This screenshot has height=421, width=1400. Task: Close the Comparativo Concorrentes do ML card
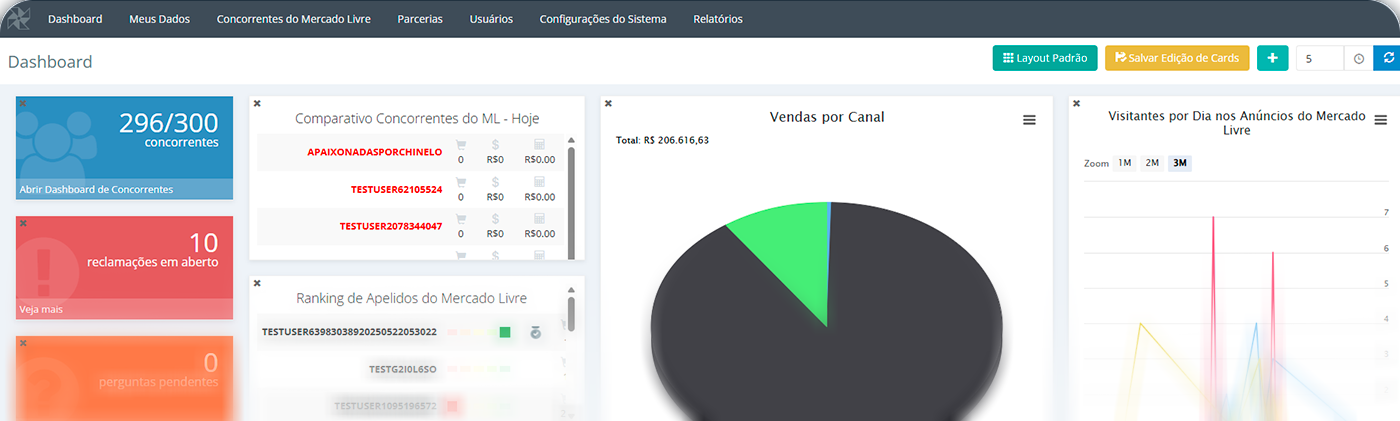click(x=257, y=103)
